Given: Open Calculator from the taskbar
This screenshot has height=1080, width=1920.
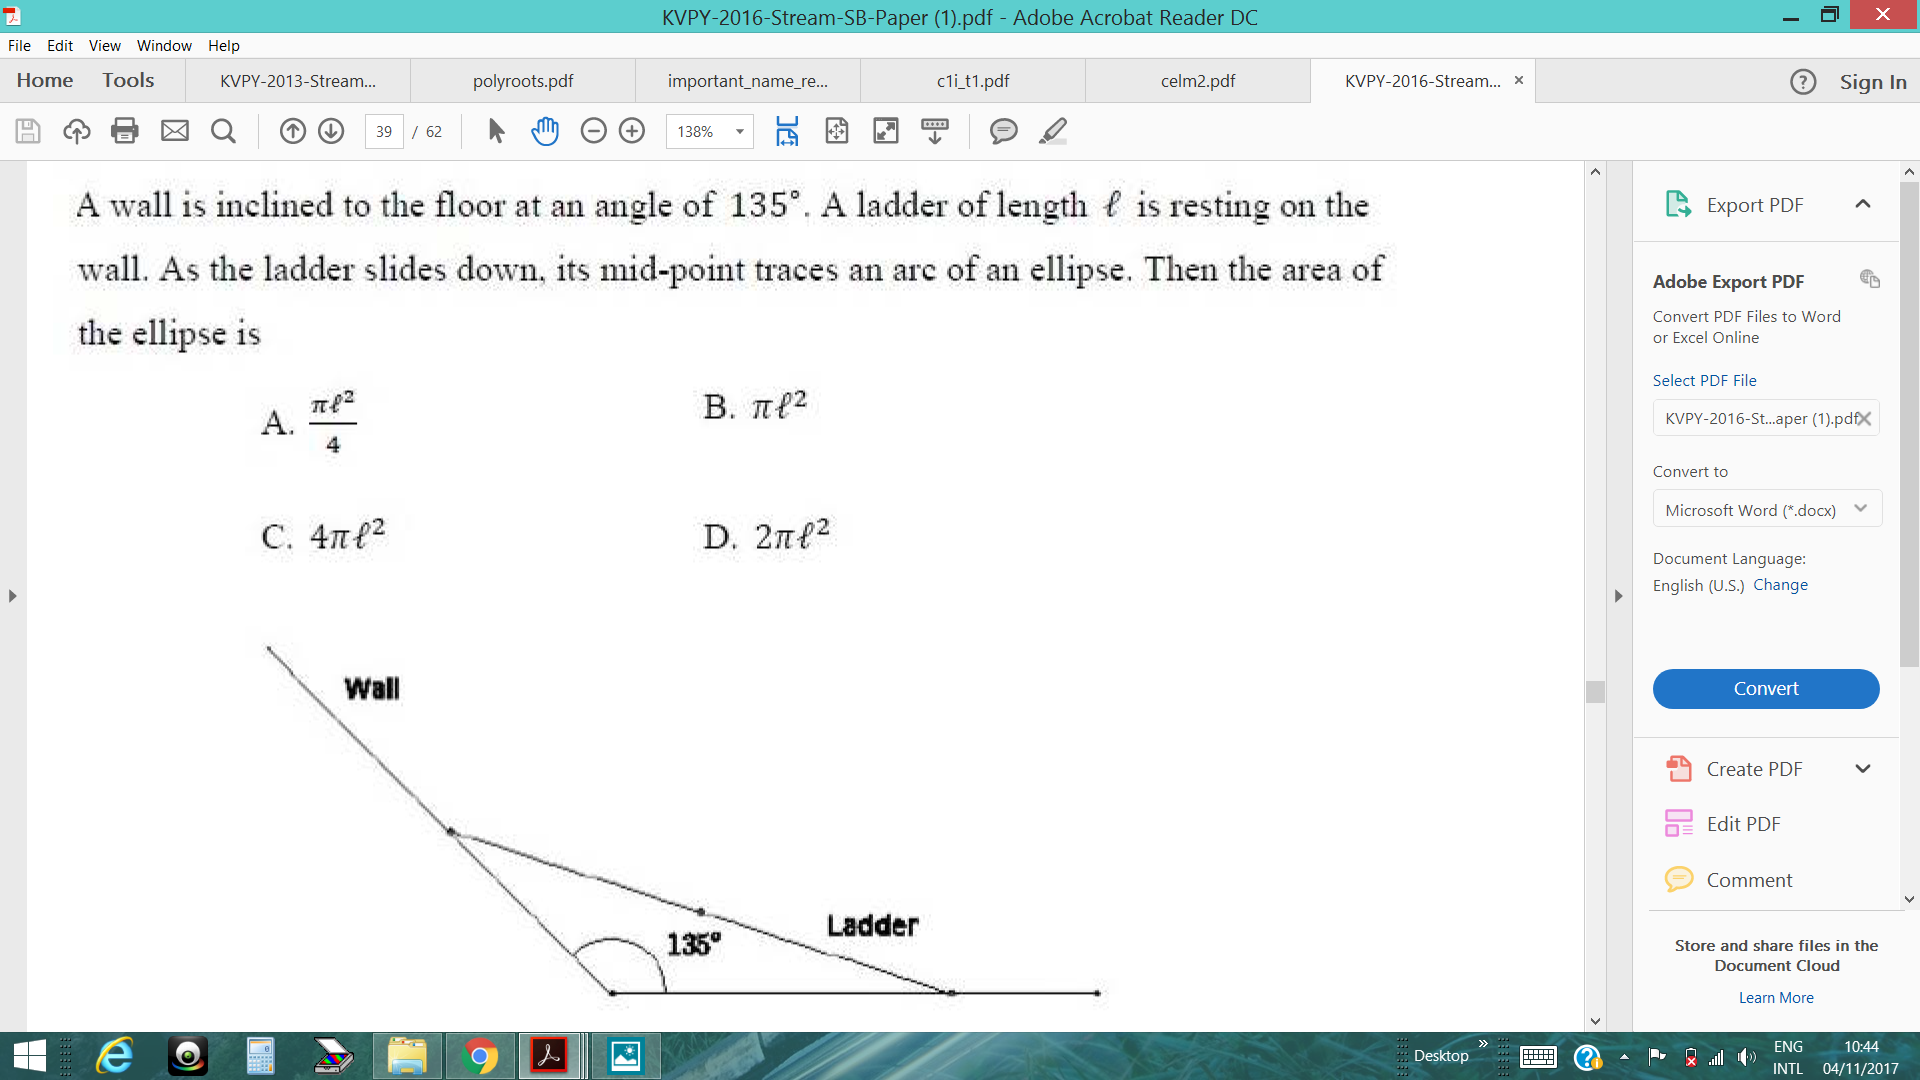Looking at the screenshot, I should pos(260,1056).
